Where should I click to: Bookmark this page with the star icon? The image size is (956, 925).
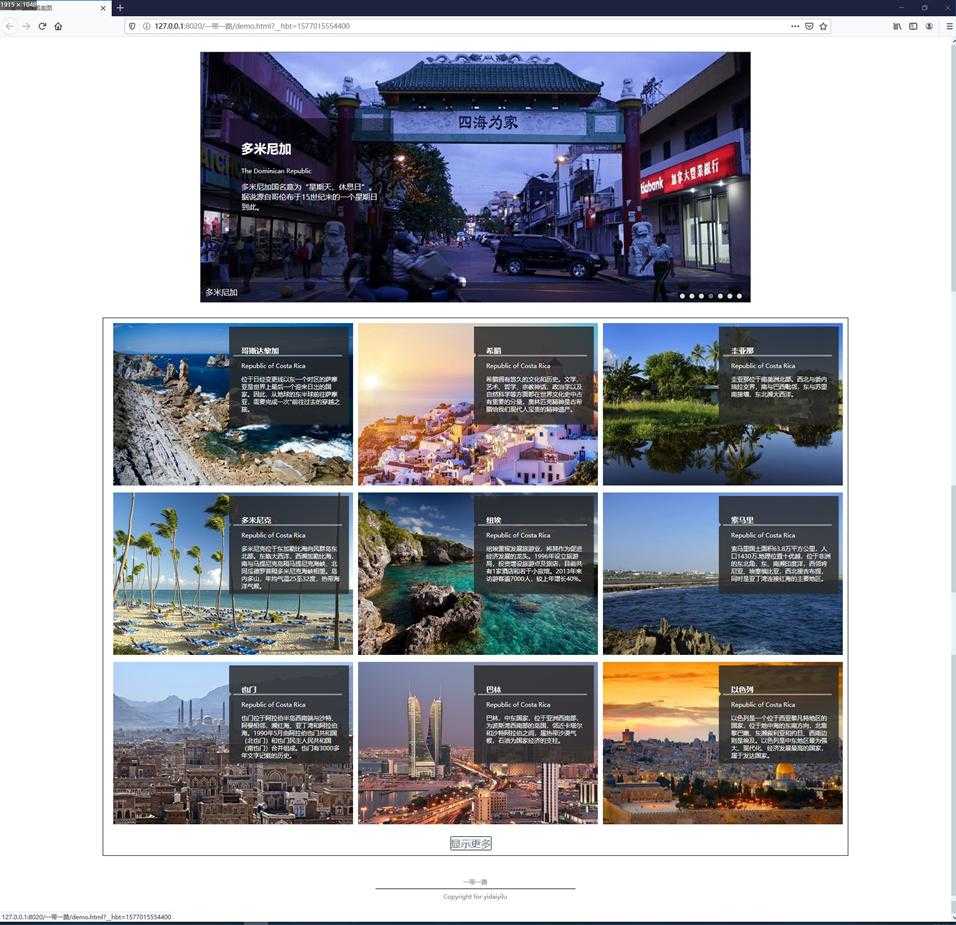[x=824, y=26]
